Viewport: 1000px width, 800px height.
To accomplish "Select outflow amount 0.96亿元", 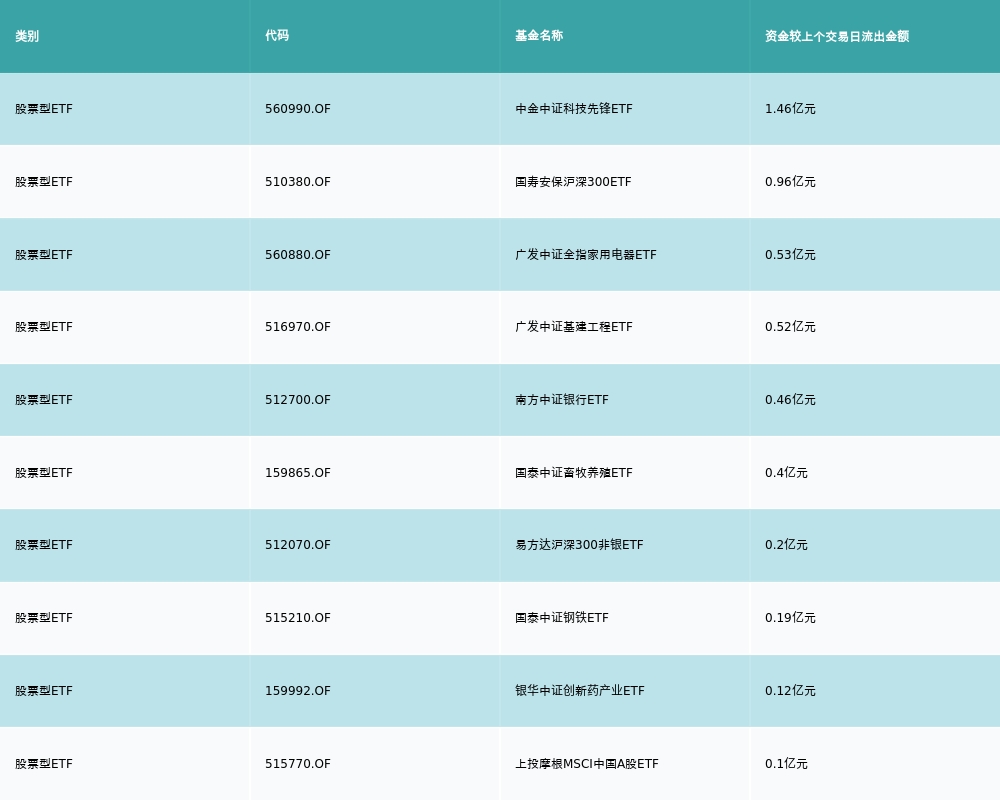I will [790, 182].
